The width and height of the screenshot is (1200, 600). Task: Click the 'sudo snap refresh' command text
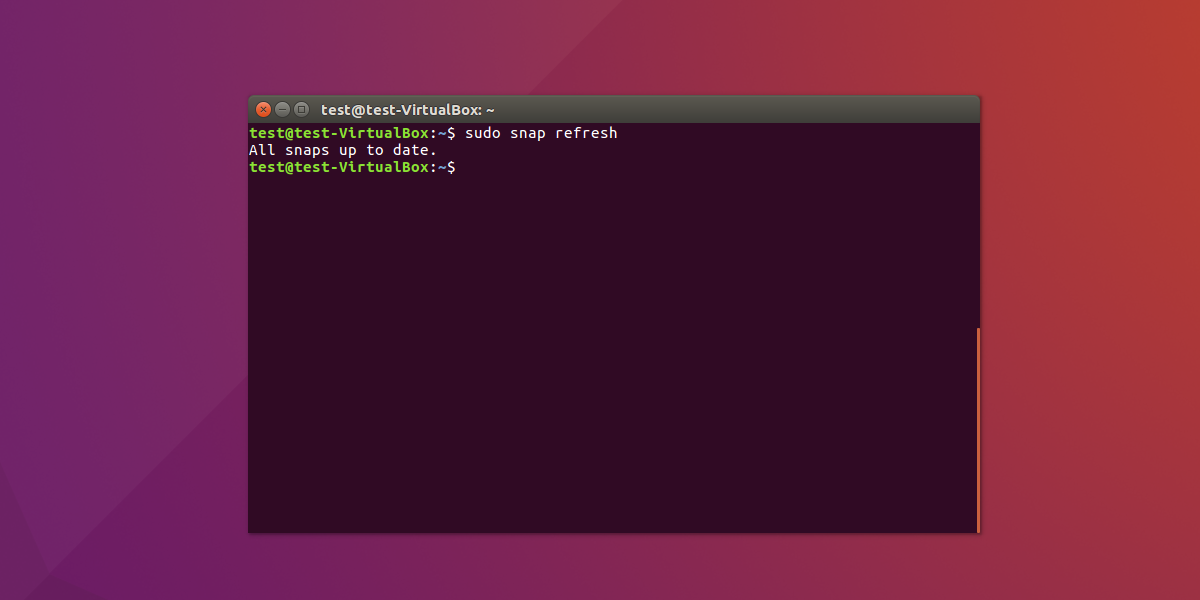pos(541,133)
